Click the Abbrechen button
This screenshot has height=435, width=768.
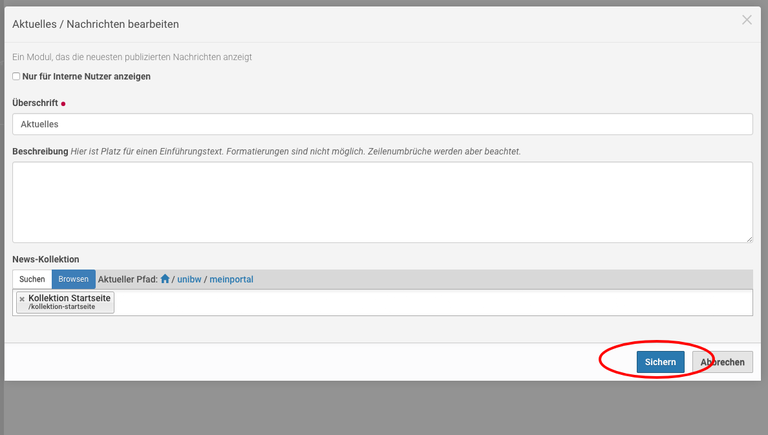point(722,362)
